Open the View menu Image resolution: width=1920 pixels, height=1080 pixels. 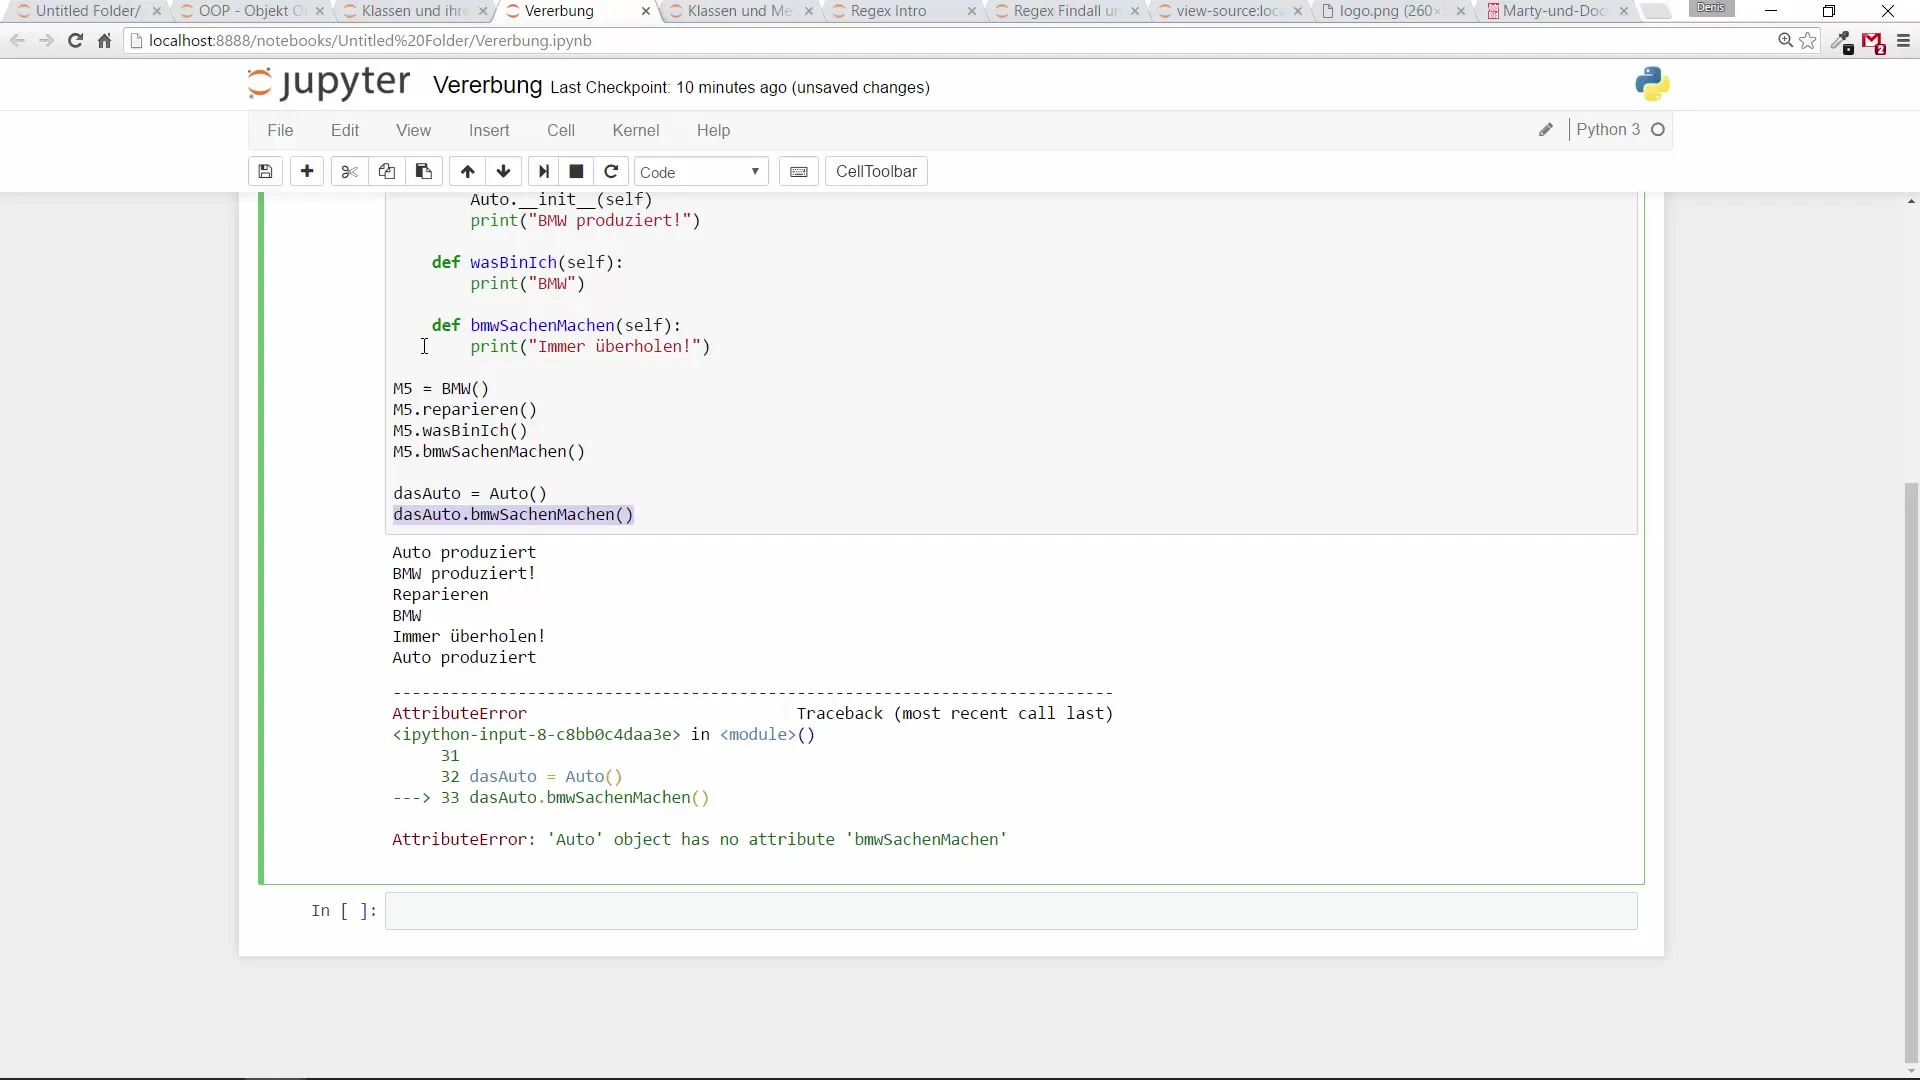(x=413, y=130)
